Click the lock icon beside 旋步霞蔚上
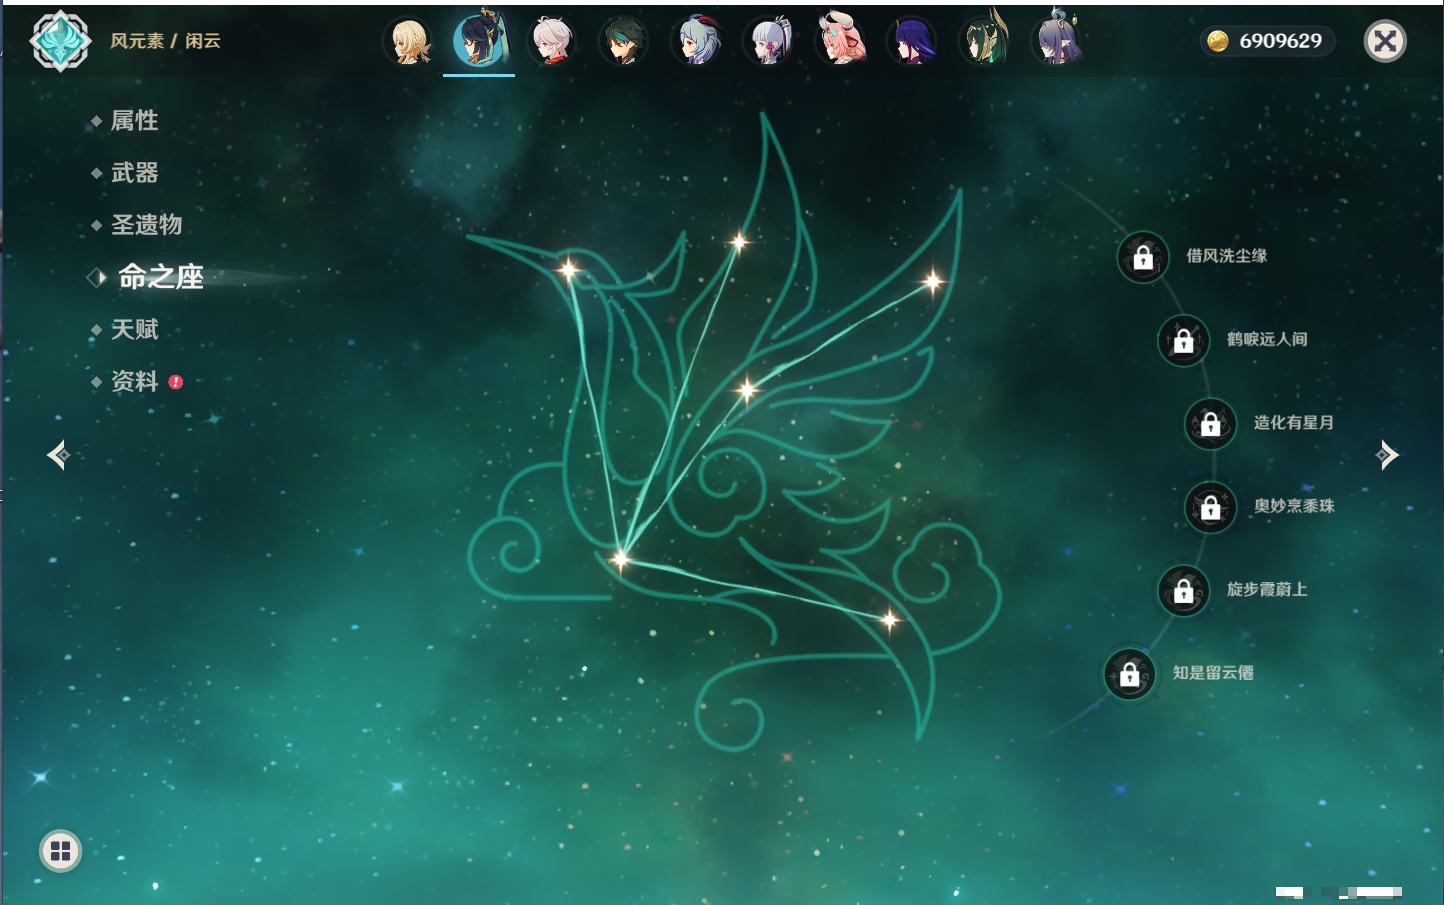The height and width of the screenshot is (905, 1444). click(1183, 591)
